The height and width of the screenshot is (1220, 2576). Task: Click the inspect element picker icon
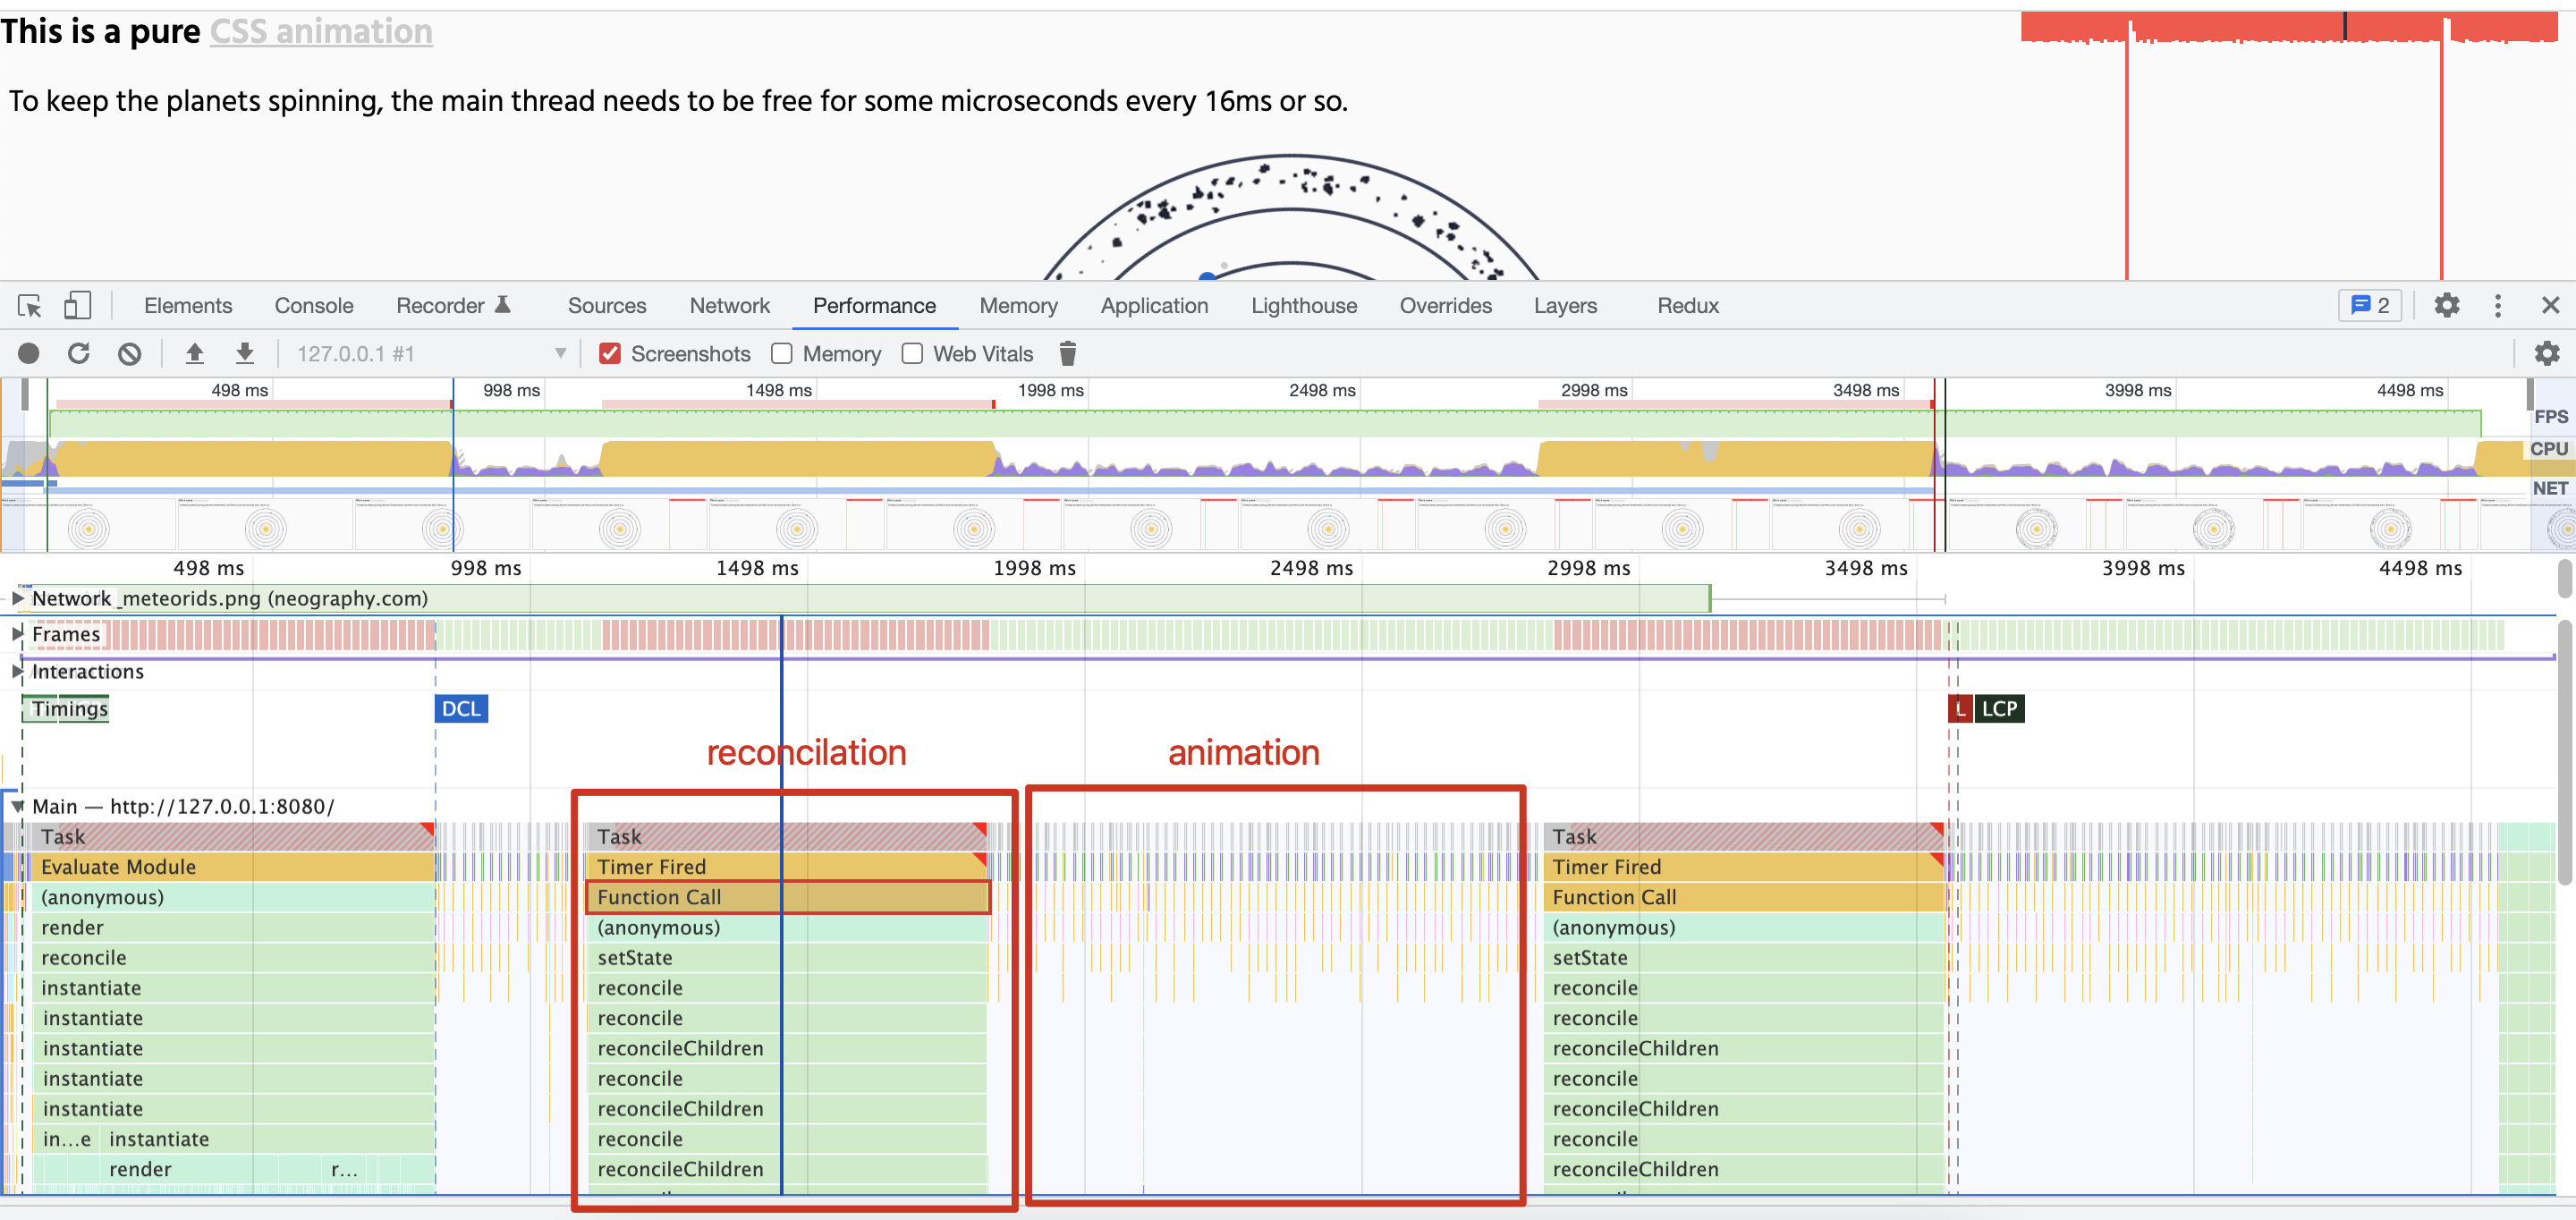(x=30, y=306)
